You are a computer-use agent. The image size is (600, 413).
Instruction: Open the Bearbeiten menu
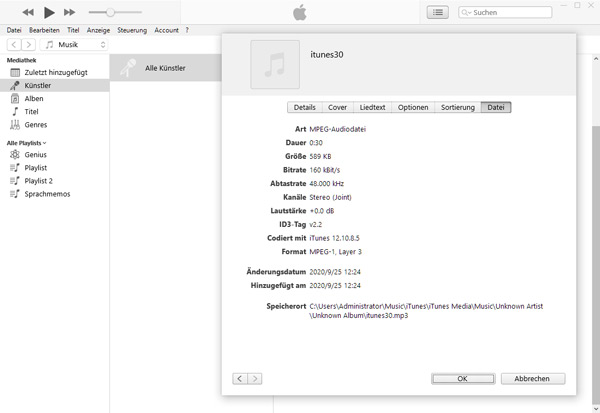[x=44, y=30]
